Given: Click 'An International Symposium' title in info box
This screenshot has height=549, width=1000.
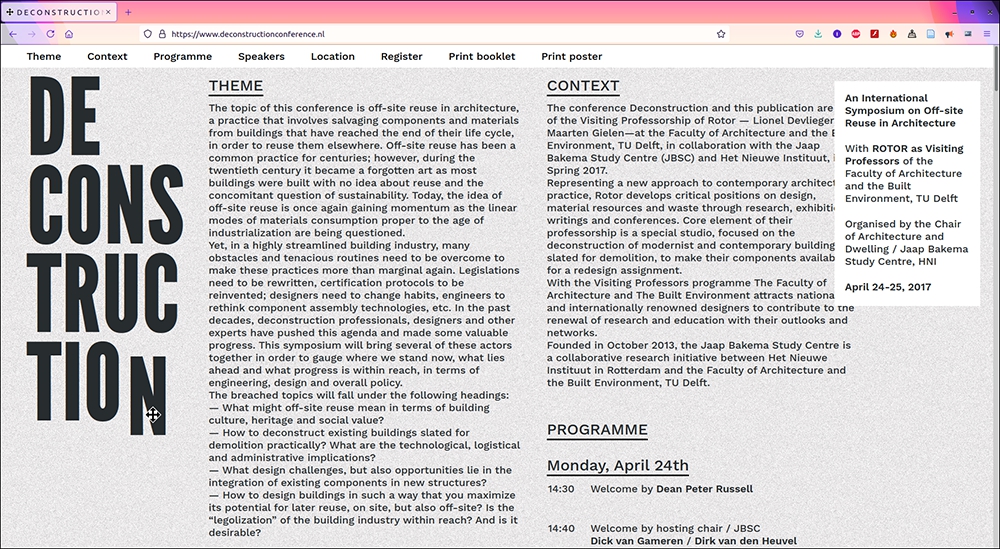Looking at the screenshot, I should tap(904, 110).
